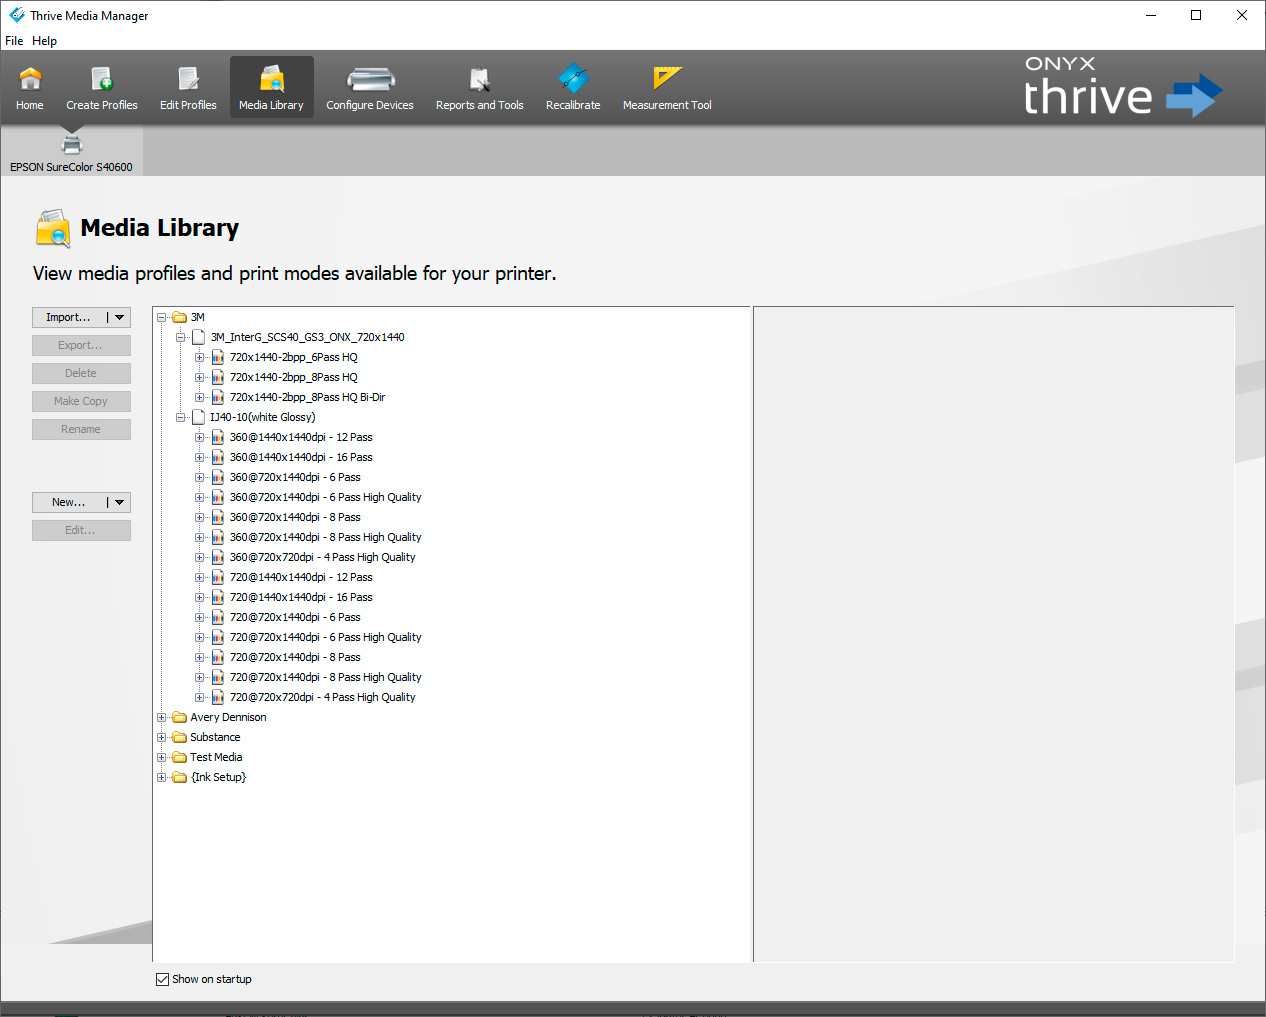Viewport: 1266px width, 1017px height.
Task: Expand the Test Media folder
Action: [x=161, y=757]
